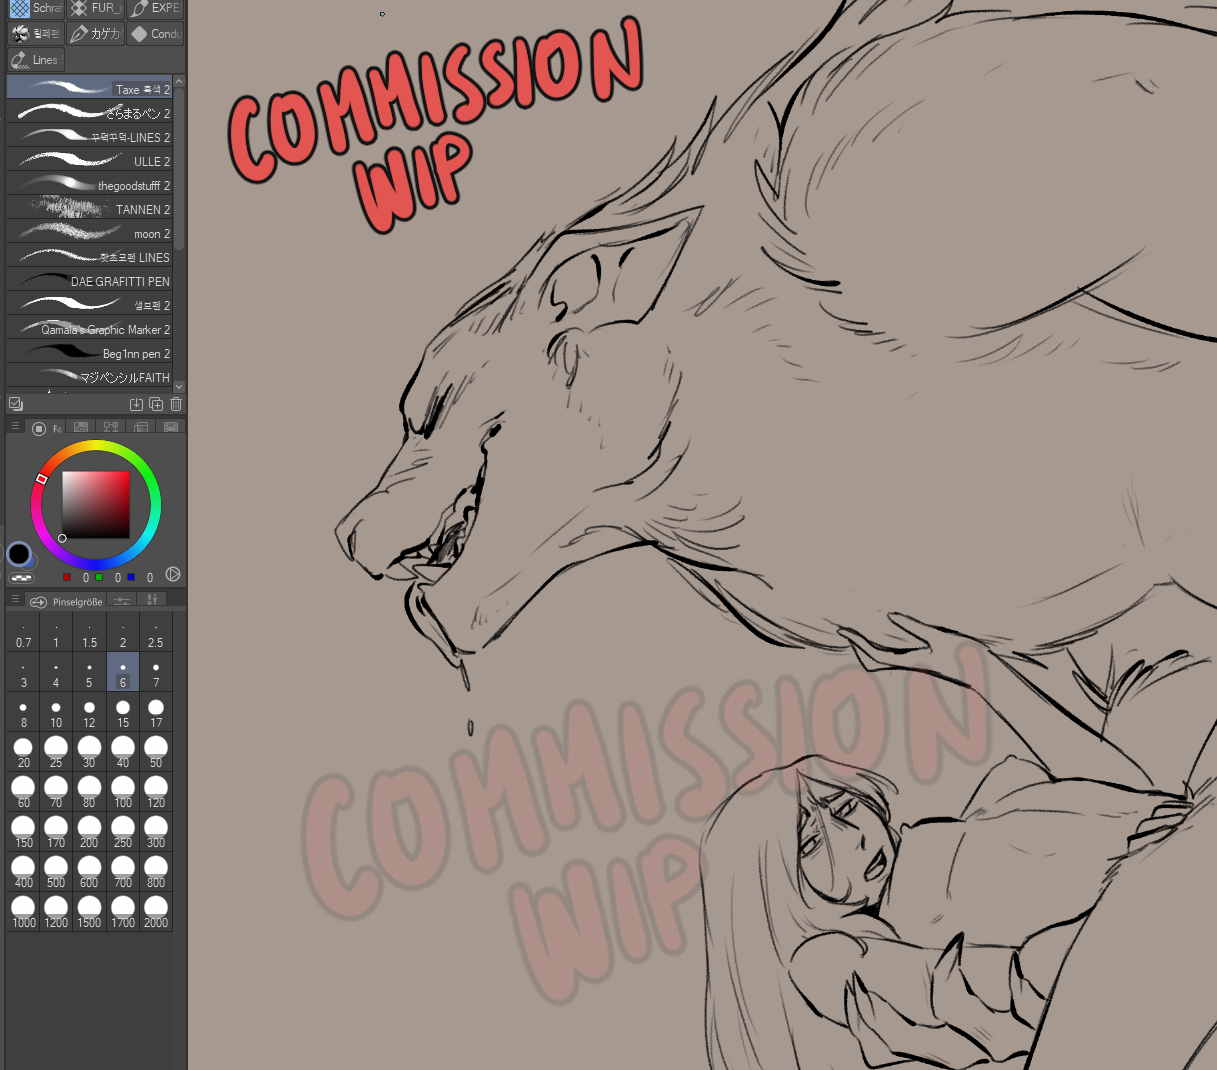Select the FUR_ brush sub tool group
The height and width of the screenshot is (1070, 1217).
pos(96,8)
